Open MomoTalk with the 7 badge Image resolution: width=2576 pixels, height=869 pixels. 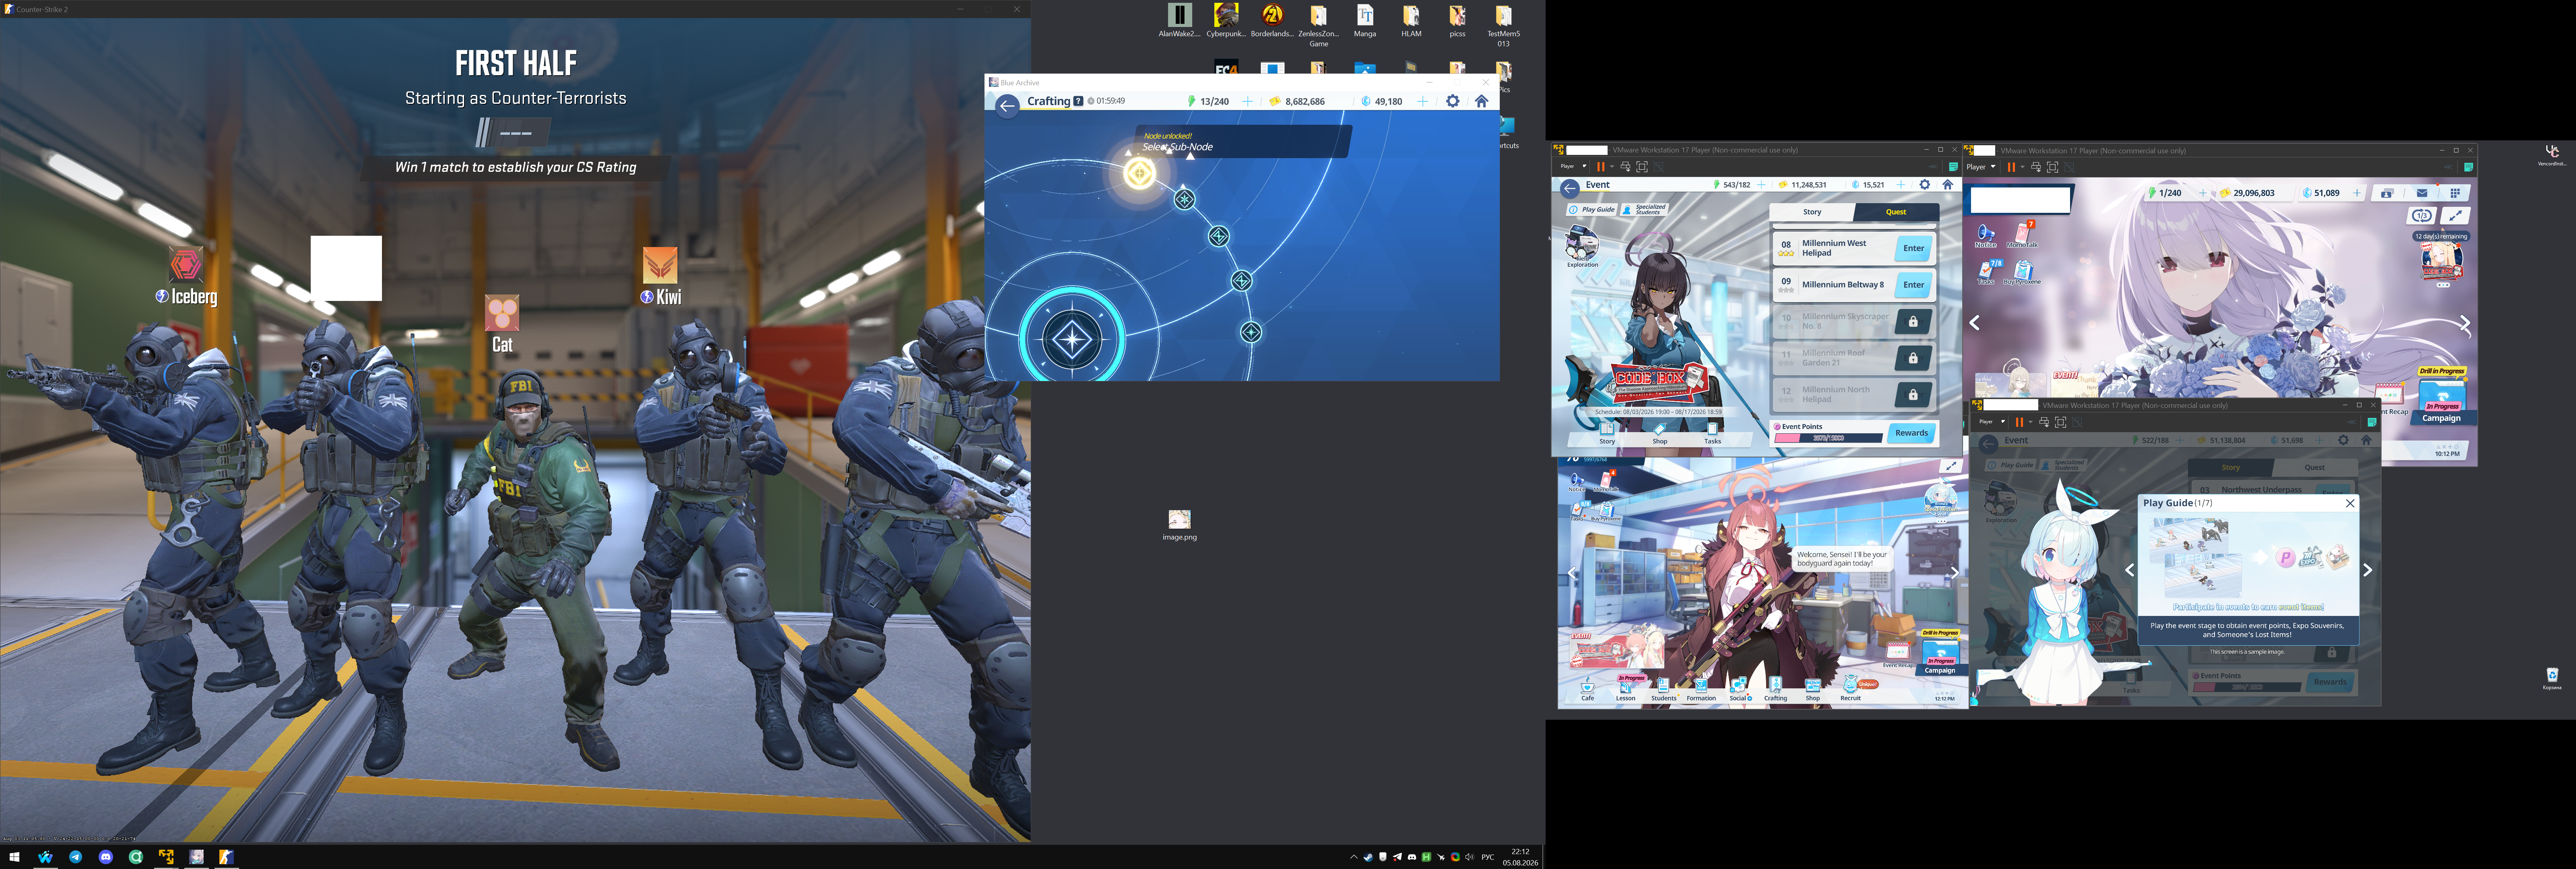click(x=2022, y=235)
